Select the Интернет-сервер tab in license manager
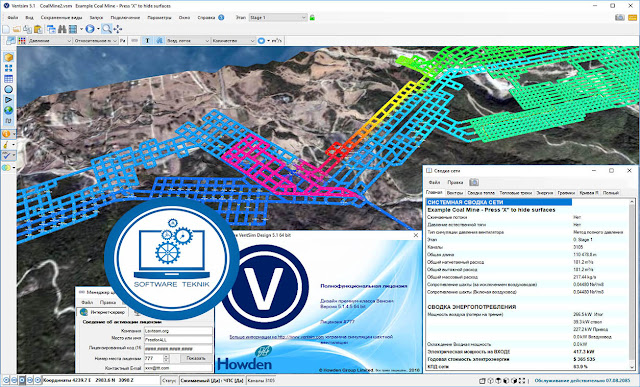This screenshot has height=387, width=640. (102, 312)
